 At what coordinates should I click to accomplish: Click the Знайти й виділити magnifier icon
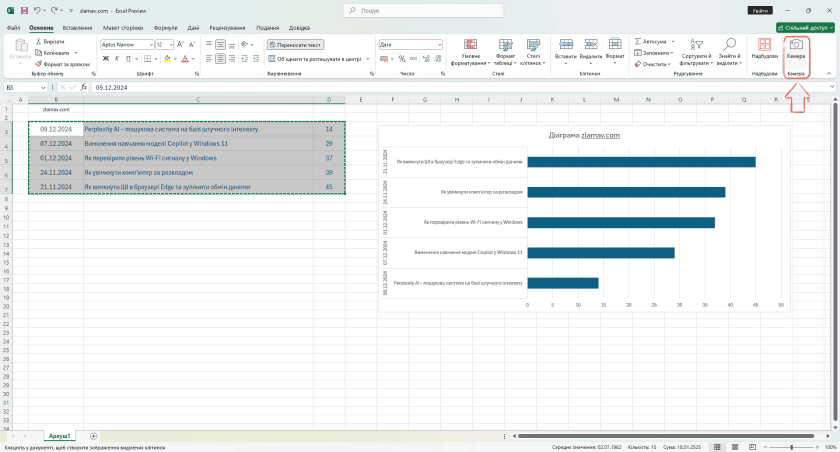click(730, 44)
